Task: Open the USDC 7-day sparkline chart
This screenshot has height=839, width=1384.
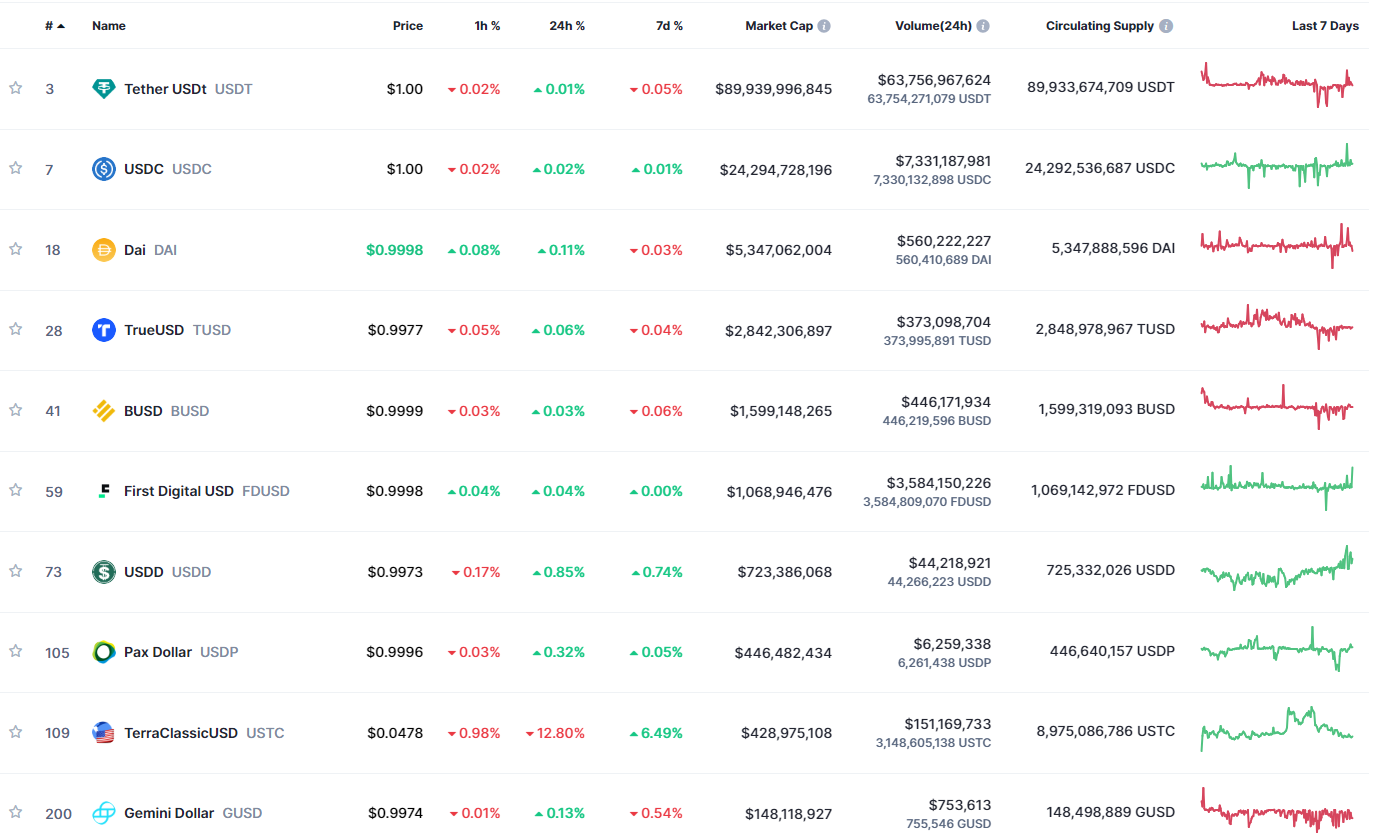Action: tap(1277, 166)
